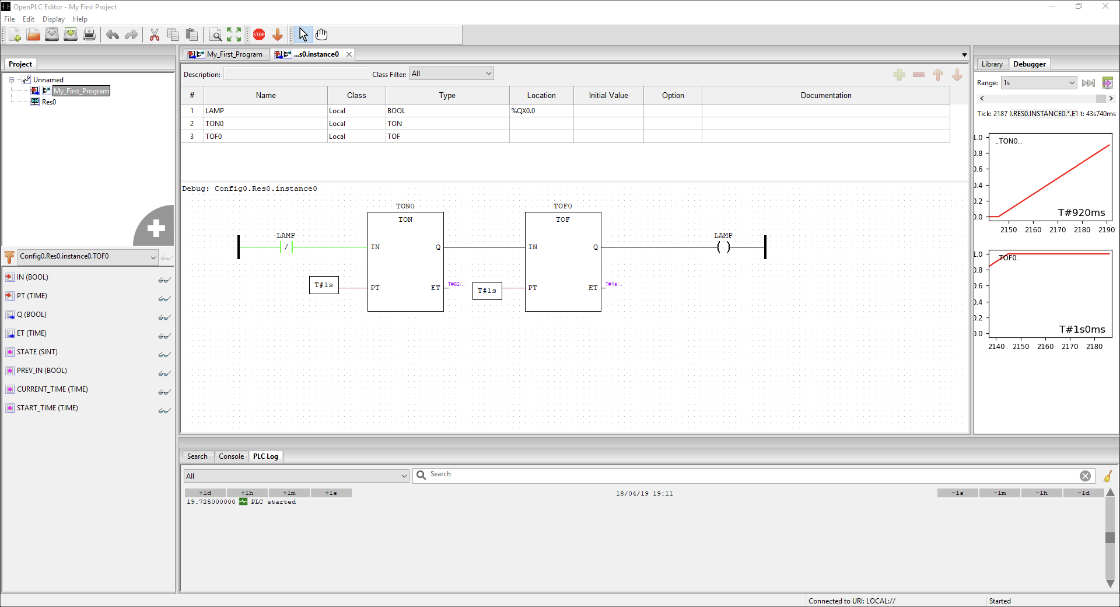Select the hand pan tool
1120x607 pixels.
322,35
